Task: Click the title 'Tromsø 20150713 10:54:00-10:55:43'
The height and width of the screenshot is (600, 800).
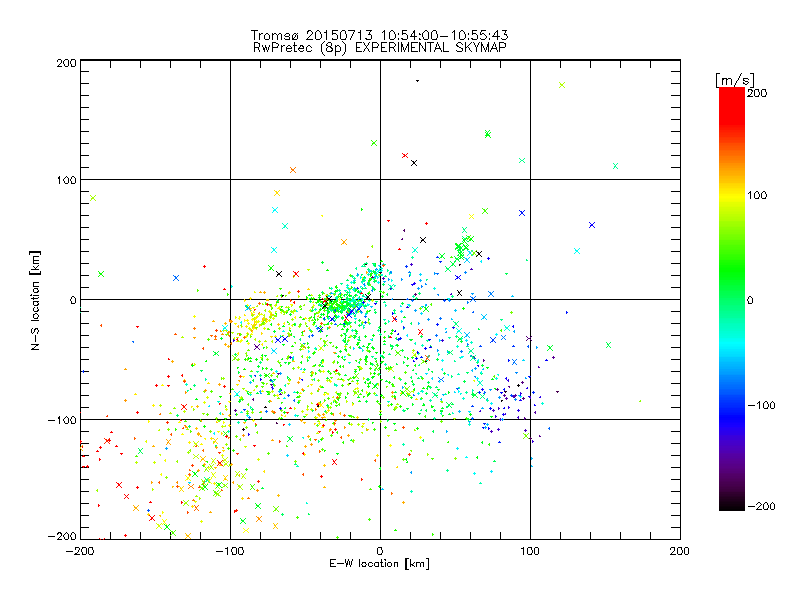Action: pyautogui.click(x=379, y=35)
